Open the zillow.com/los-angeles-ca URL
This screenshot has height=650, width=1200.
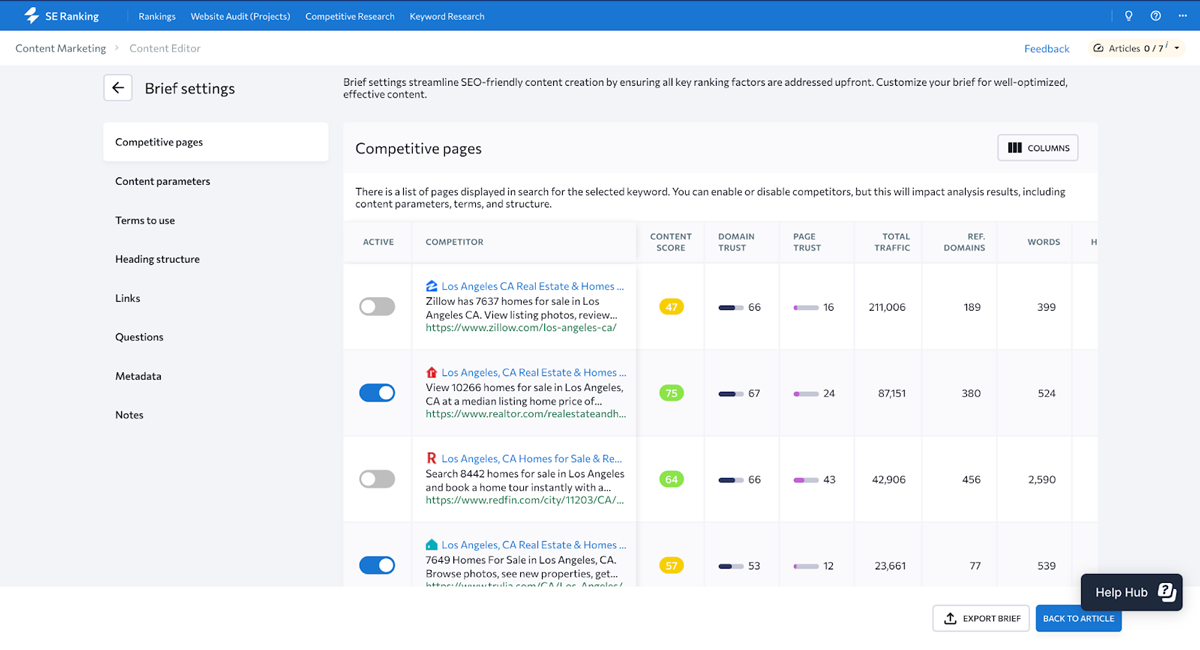point(521,327)
